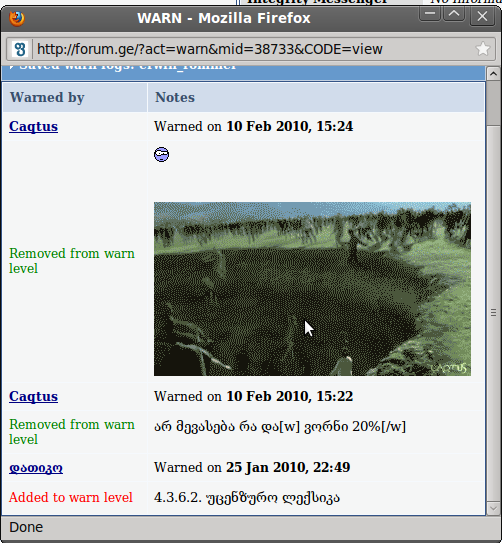502x543 pixels.
Task: Open Caqtus profile link for 15:22 warning
Action: [33, 397]
